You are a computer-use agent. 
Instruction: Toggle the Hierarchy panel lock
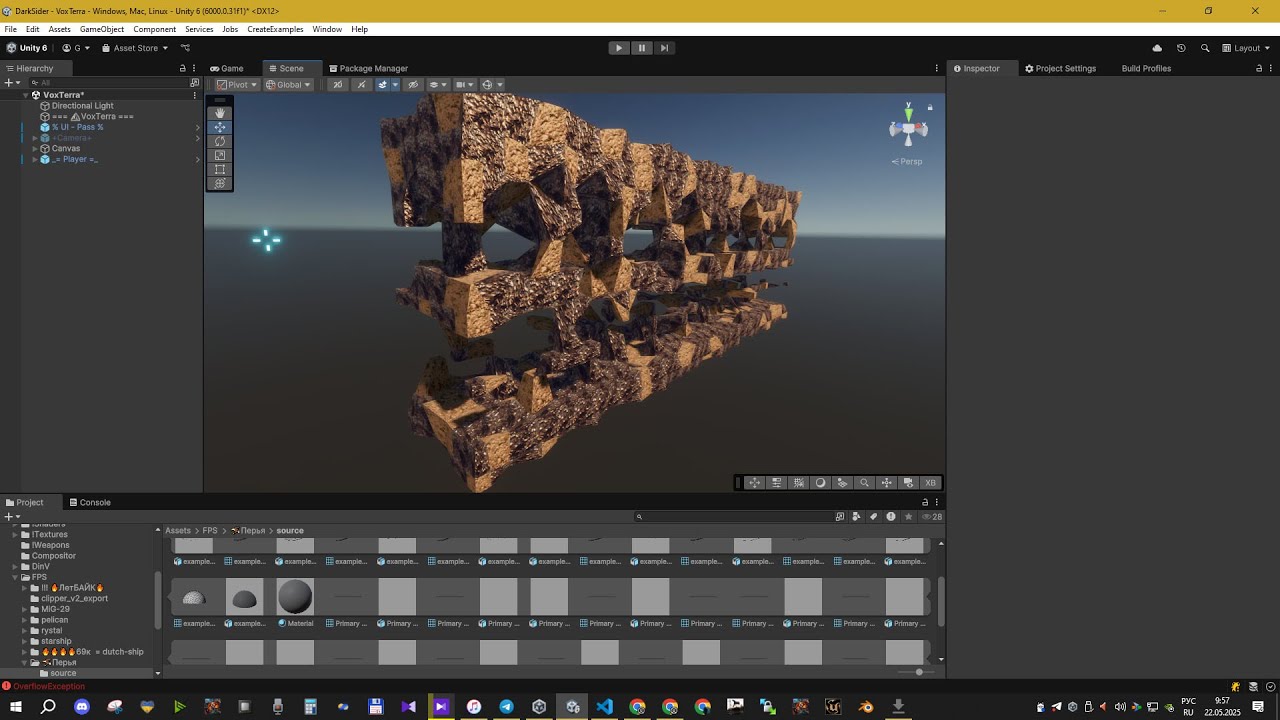click(182, 69)
